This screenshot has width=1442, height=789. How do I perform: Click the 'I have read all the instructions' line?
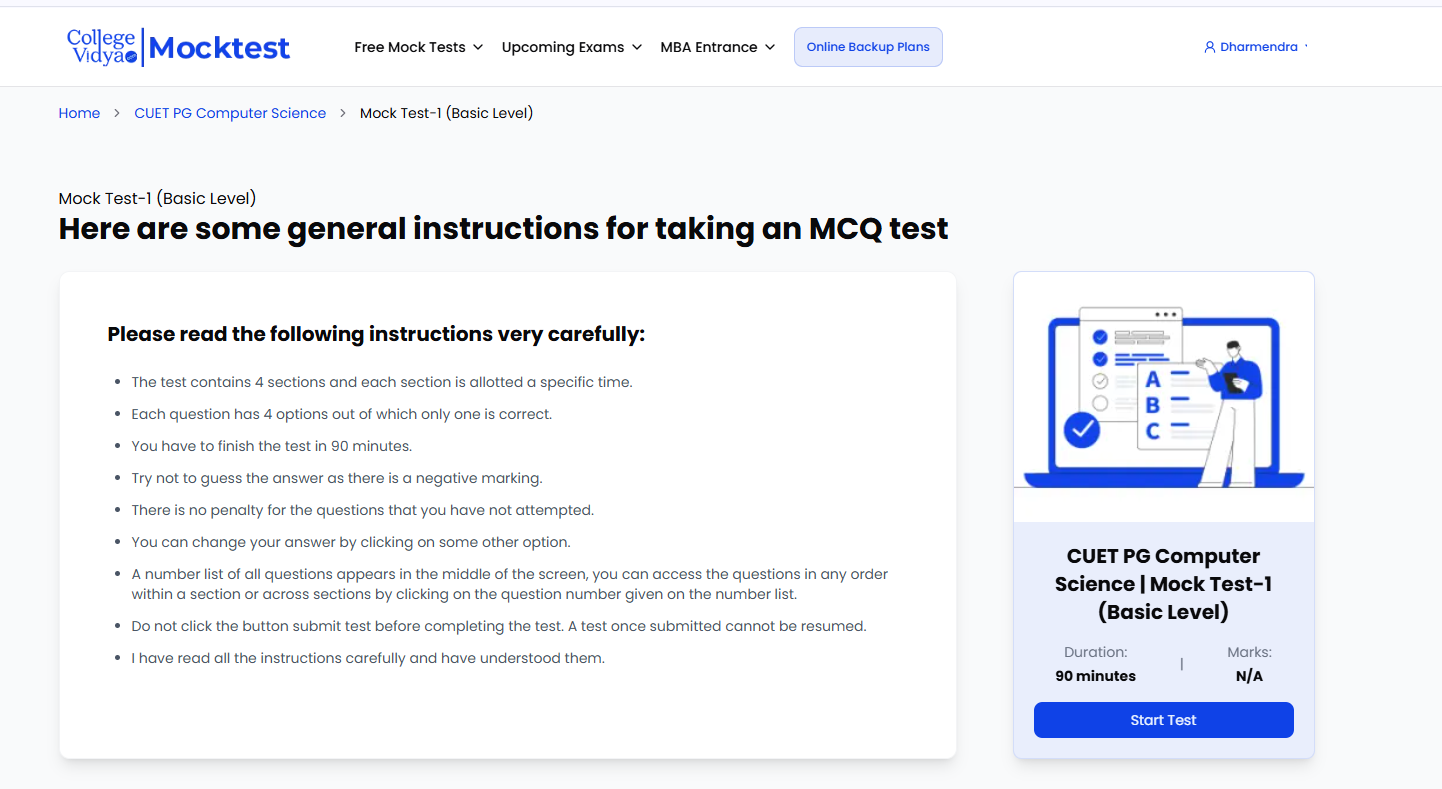coord(368,658)
